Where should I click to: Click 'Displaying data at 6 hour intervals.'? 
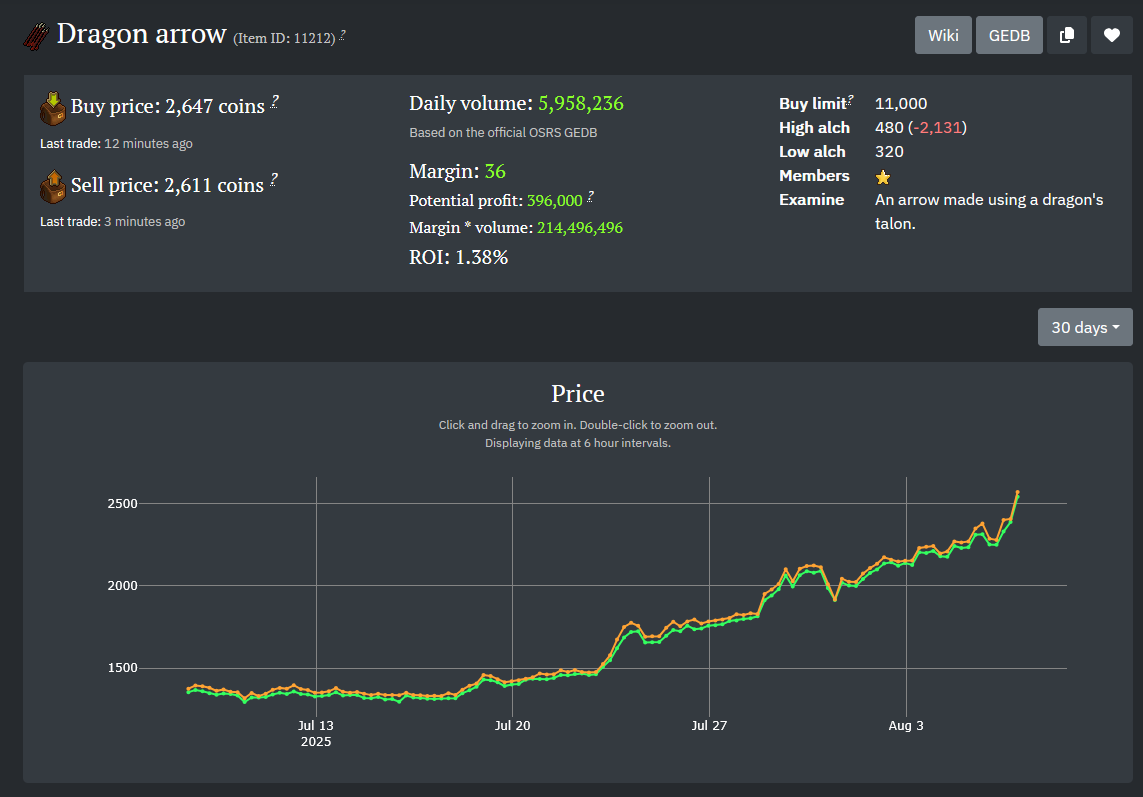[578, 443]
